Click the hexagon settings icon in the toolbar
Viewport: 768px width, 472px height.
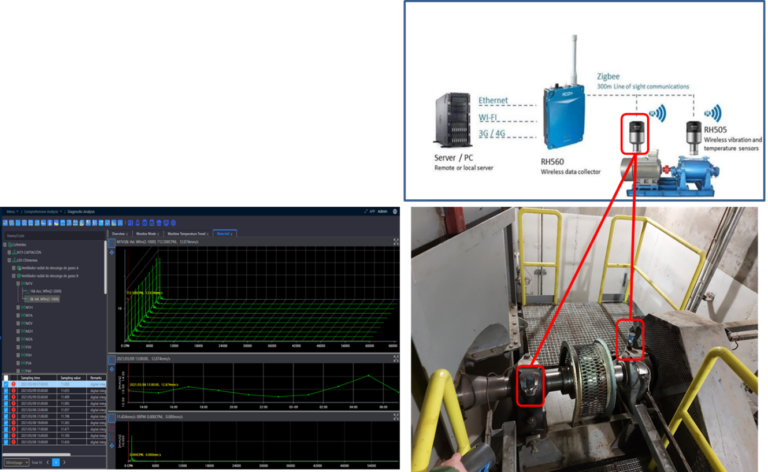[173, 223]
